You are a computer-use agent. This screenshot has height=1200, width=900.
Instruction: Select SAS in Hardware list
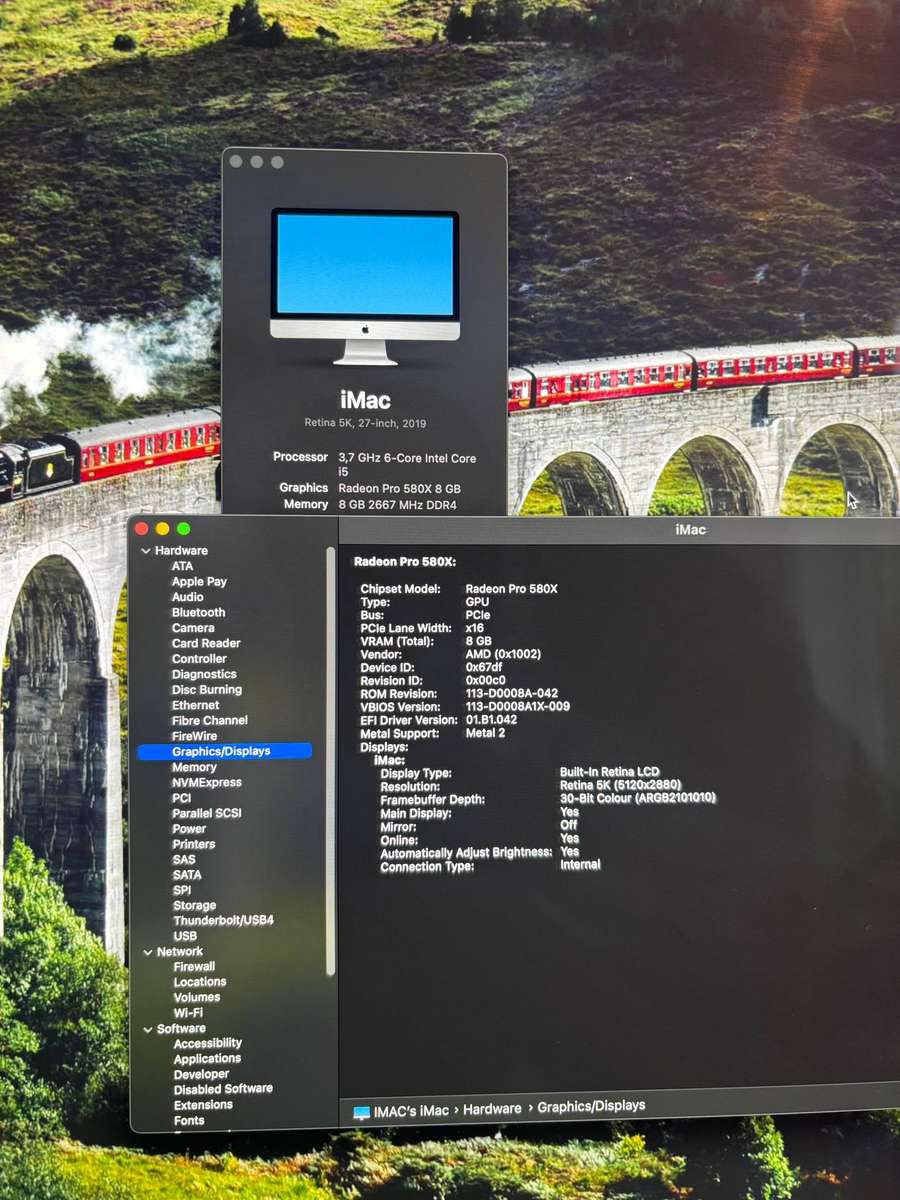184,860
